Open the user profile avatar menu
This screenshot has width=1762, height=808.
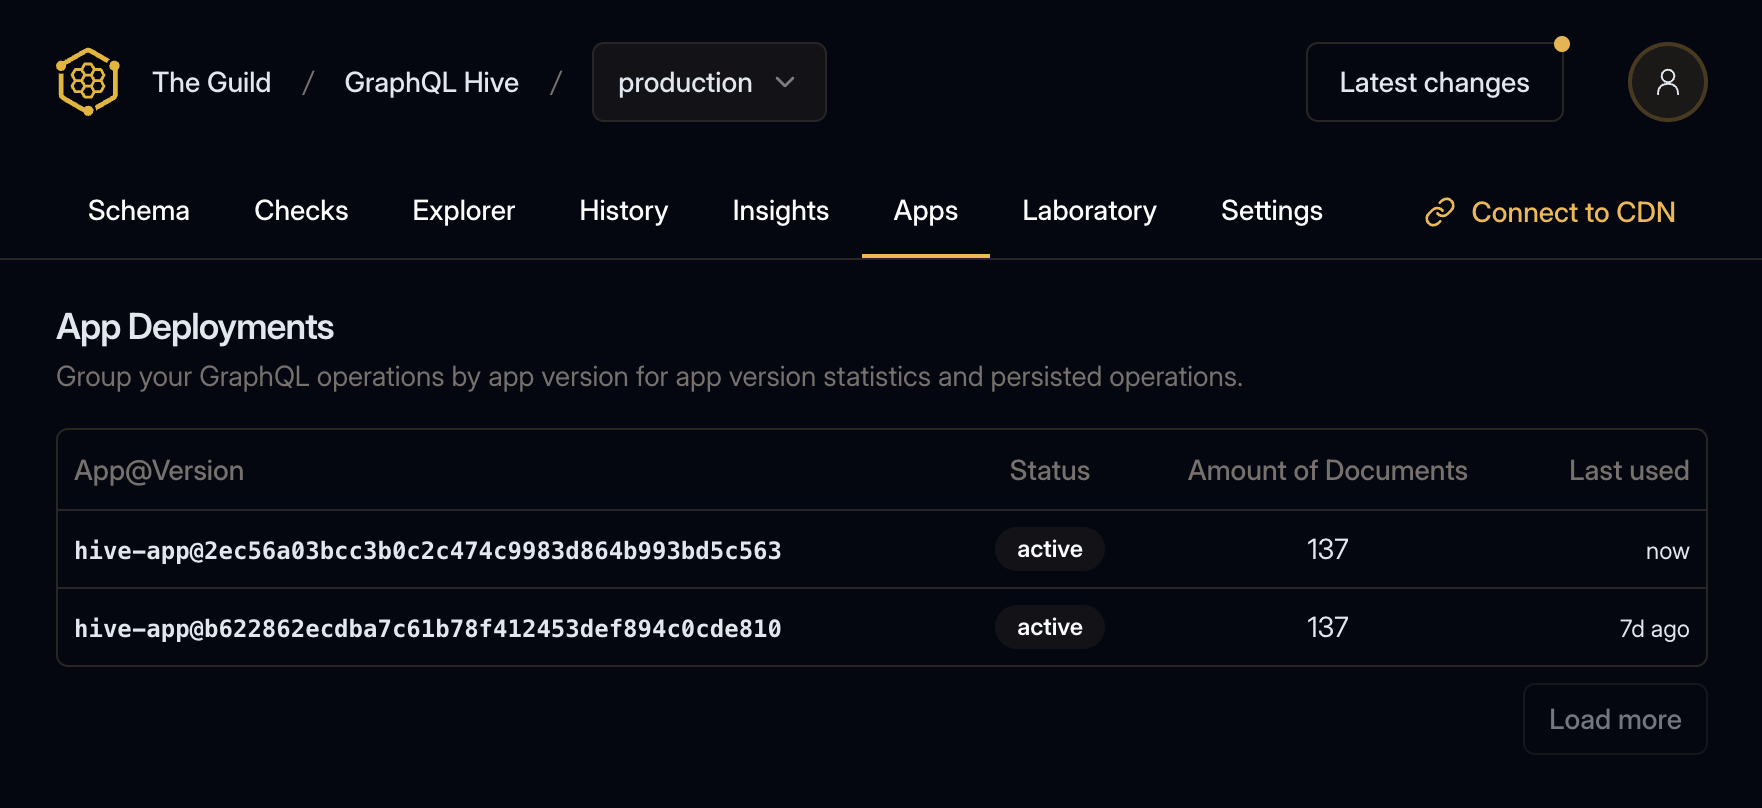[x=1667, y=82]
